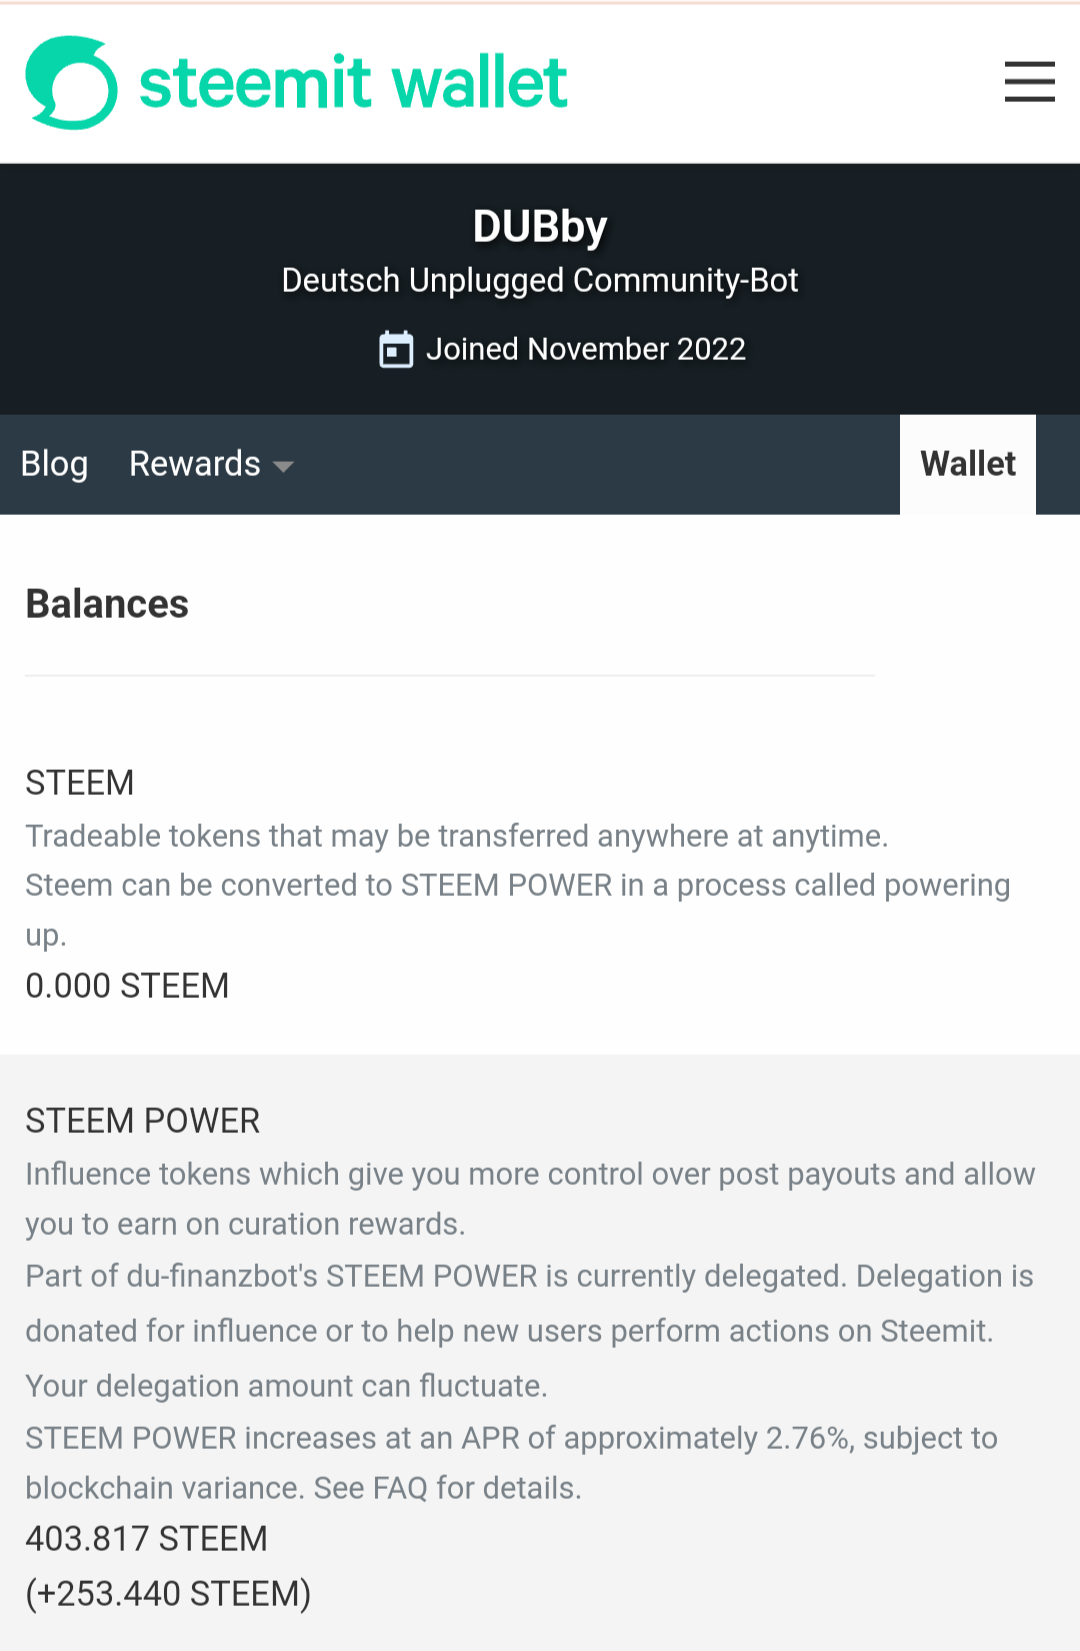Click the (+253.440 STEEM) delegated amount
The image size is (1080, 1651).
click(168, 1594)
